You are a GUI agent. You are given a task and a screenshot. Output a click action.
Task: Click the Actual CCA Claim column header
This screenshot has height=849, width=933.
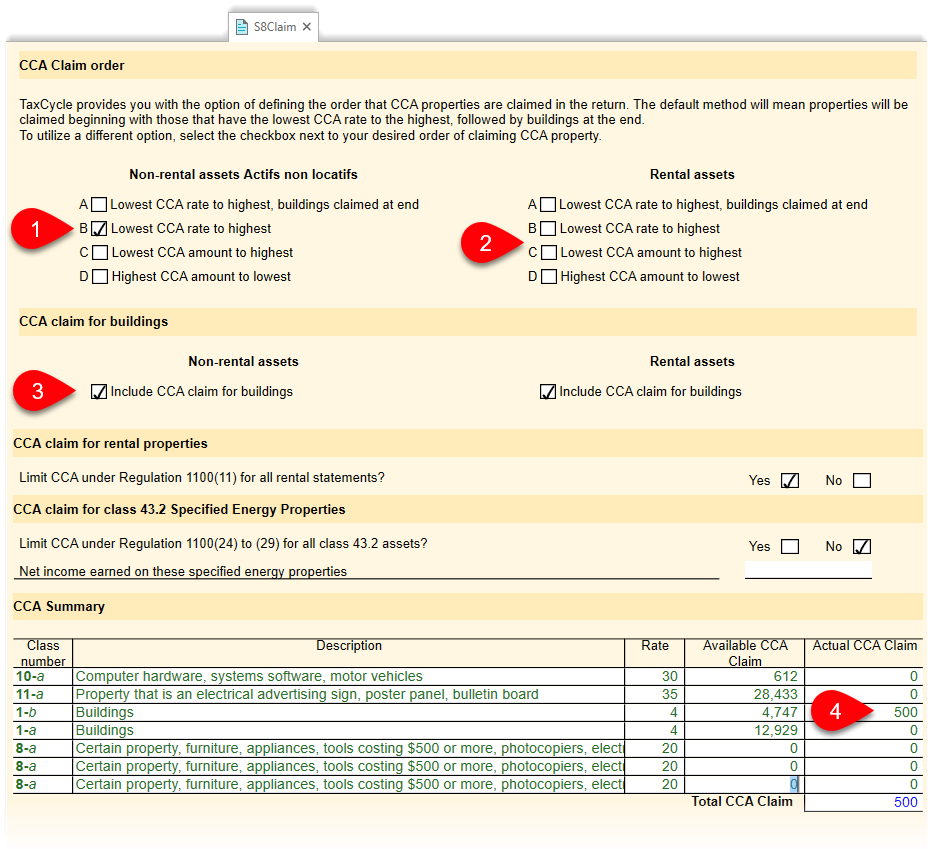pyautogui.click(x=865, y=646)
